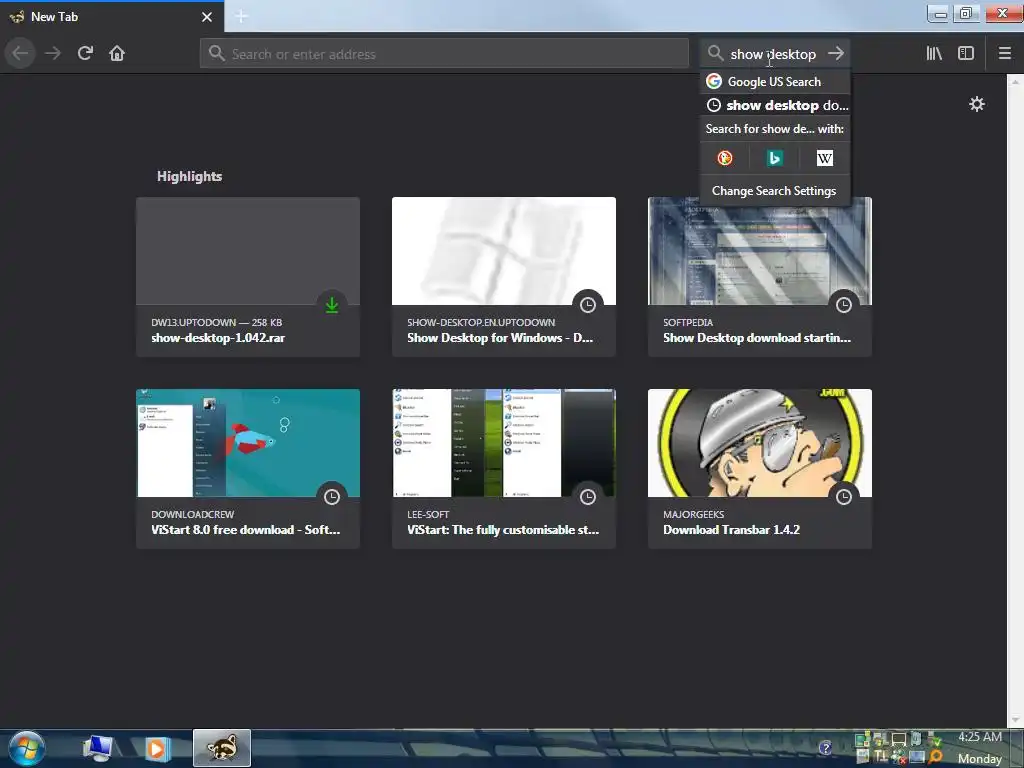Click the green download arrow on DW13.UPTODOWN tile
The width and height of the screenshot is (1024, 768).
[332, 304]
